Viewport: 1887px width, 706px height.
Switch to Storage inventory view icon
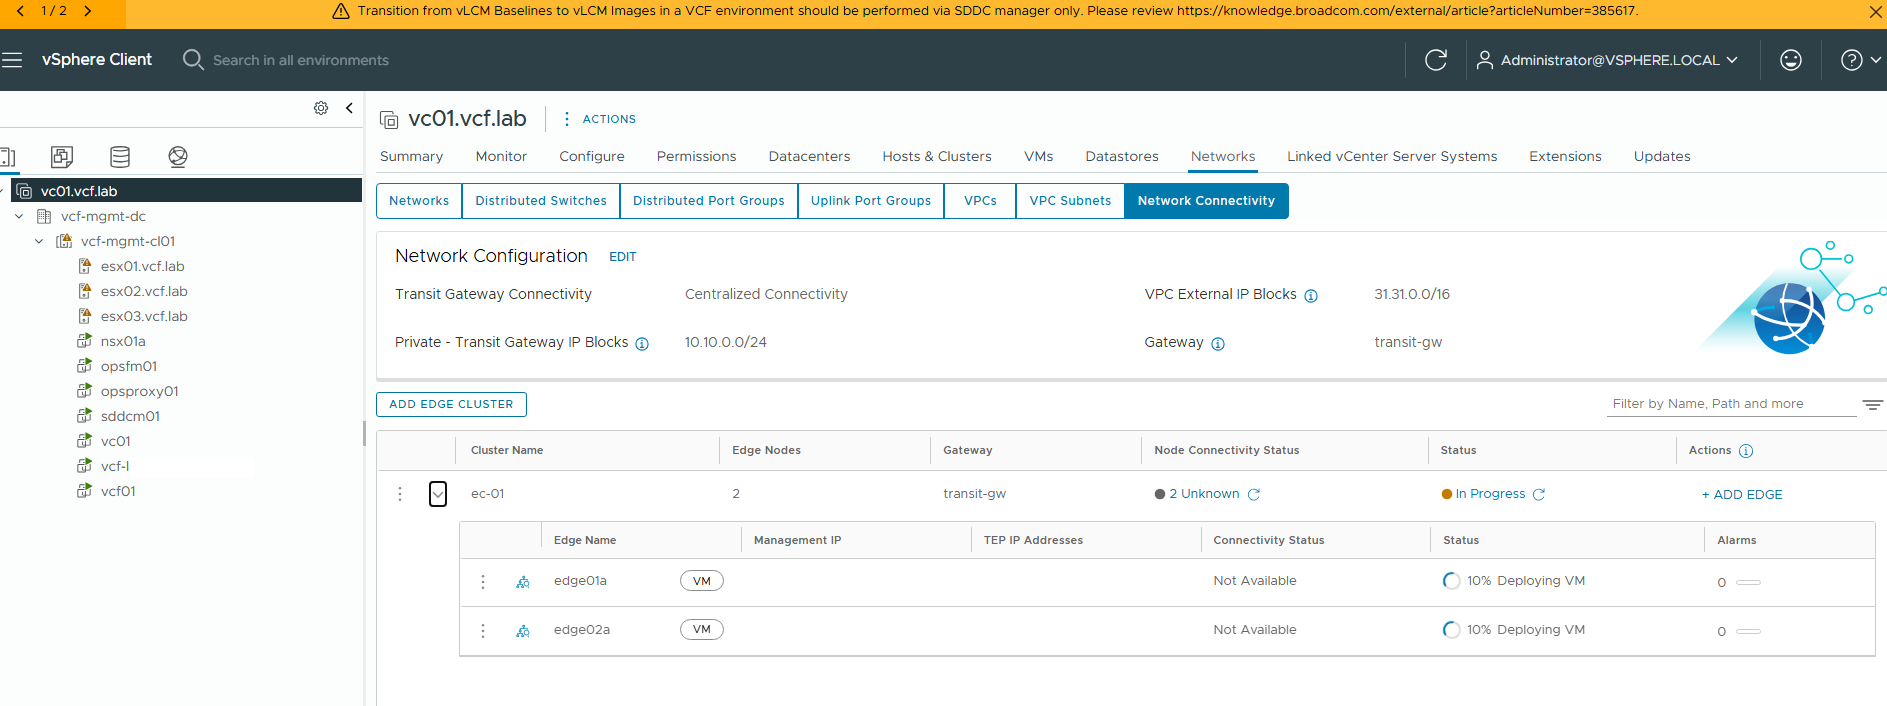click(120, 157)
